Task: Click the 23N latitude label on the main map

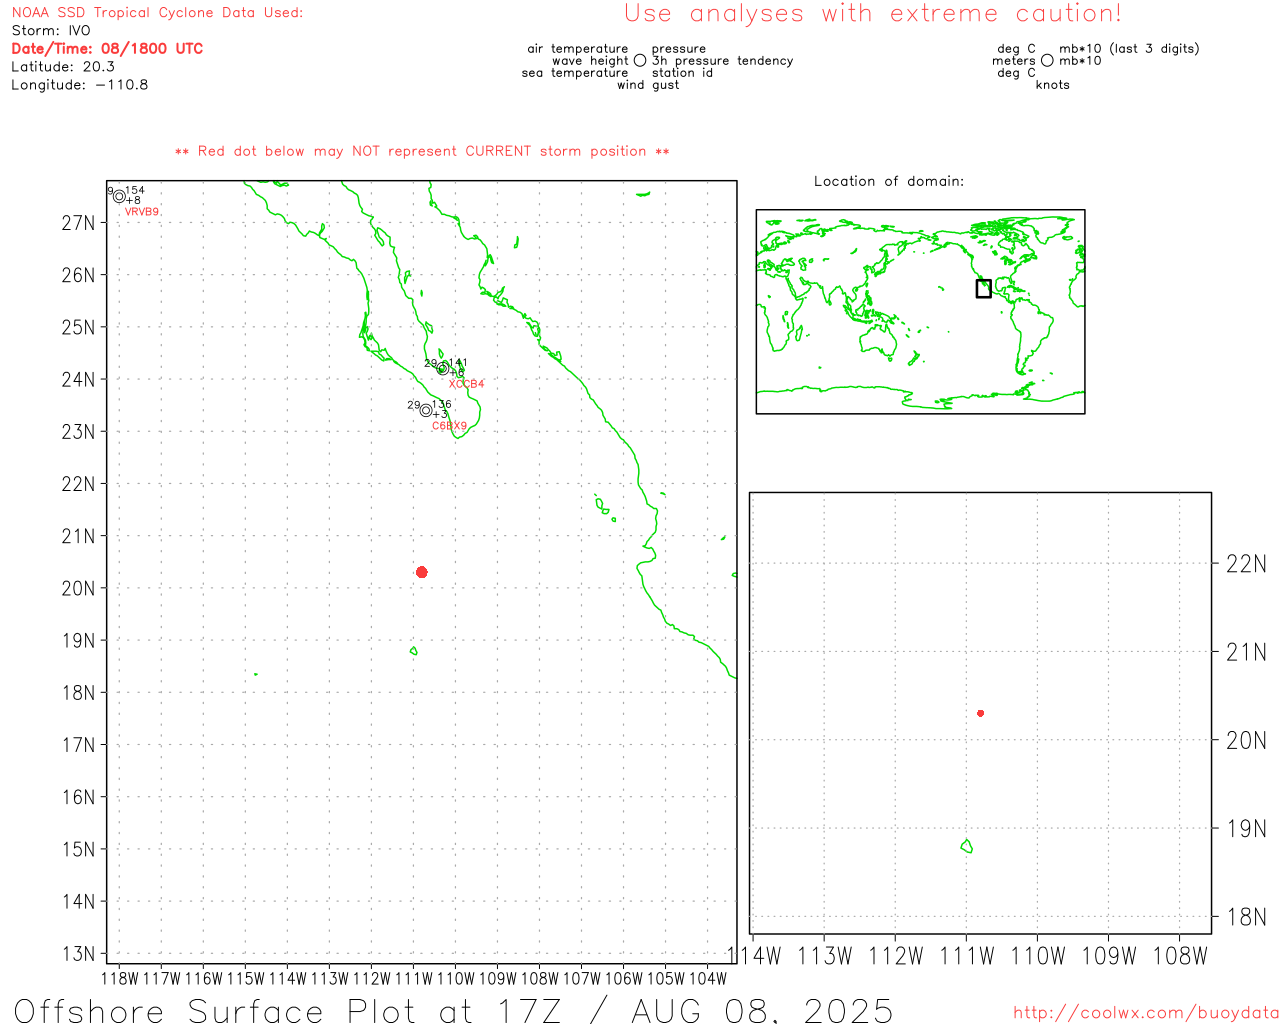Action: tap(79, 432)
